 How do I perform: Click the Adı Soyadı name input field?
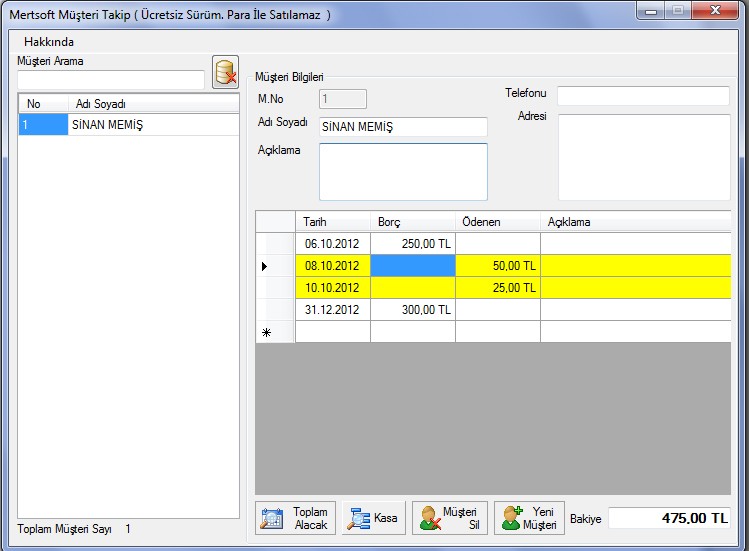[403, 127]
